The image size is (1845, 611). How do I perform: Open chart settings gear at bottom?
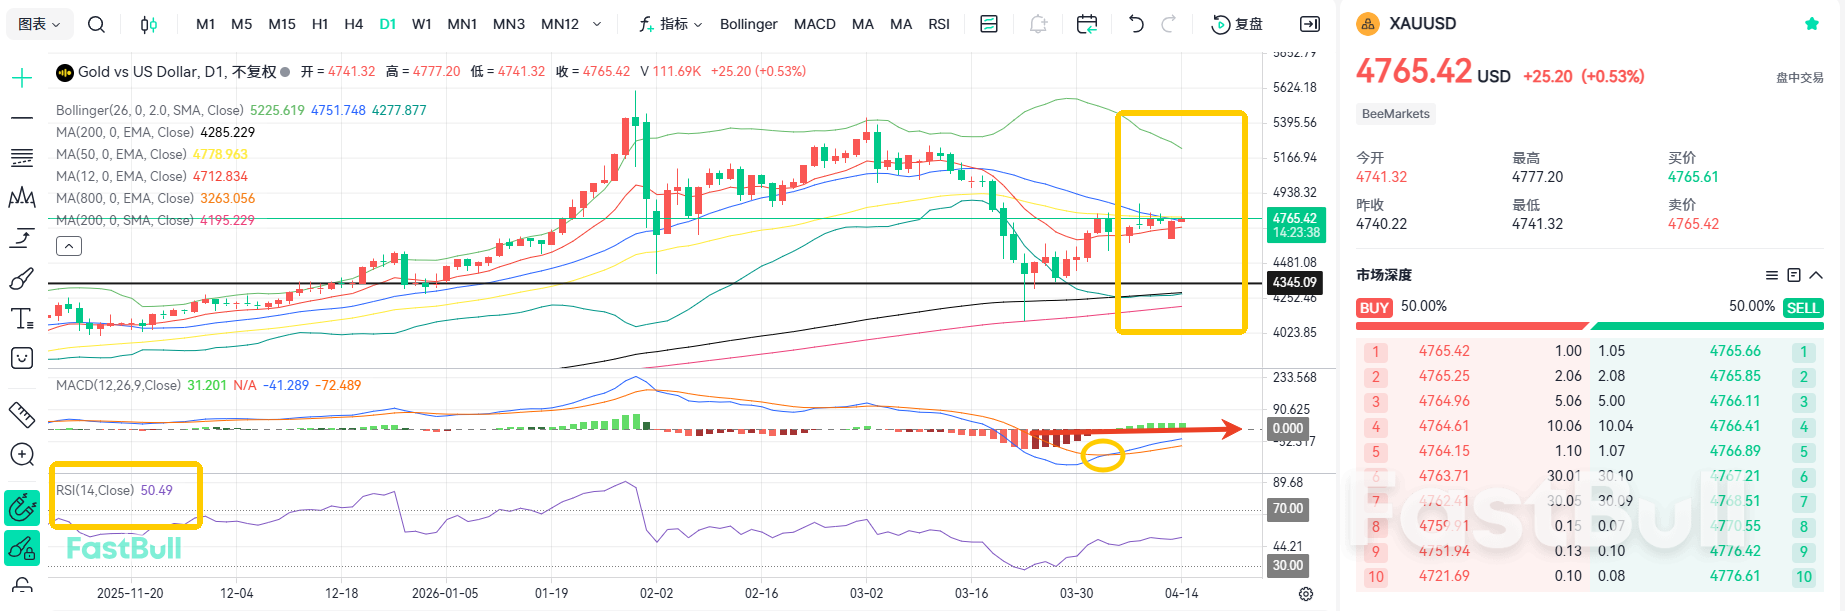click(x=1305, y=594)
